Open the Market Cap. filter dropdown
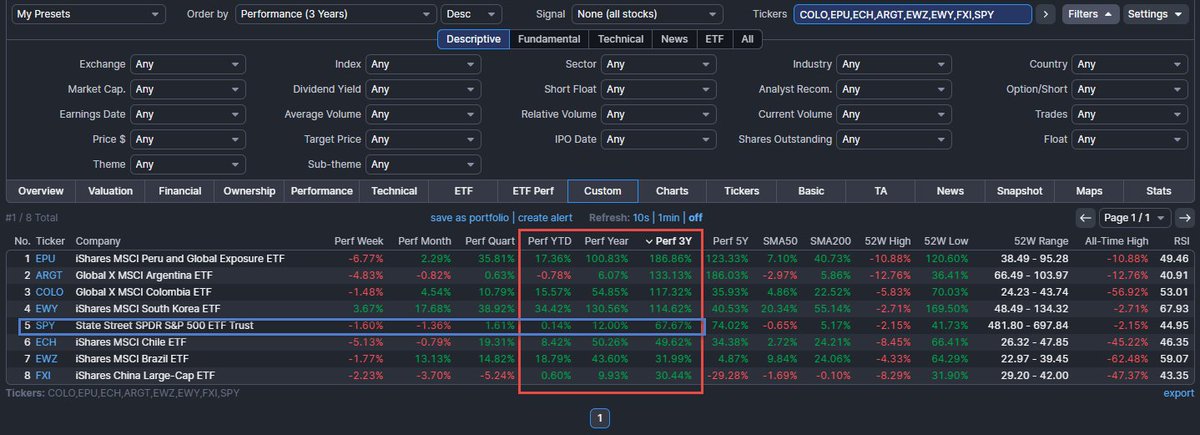Image resolution: width=1200 pixels, height=435 pixels. pos(188,89)
